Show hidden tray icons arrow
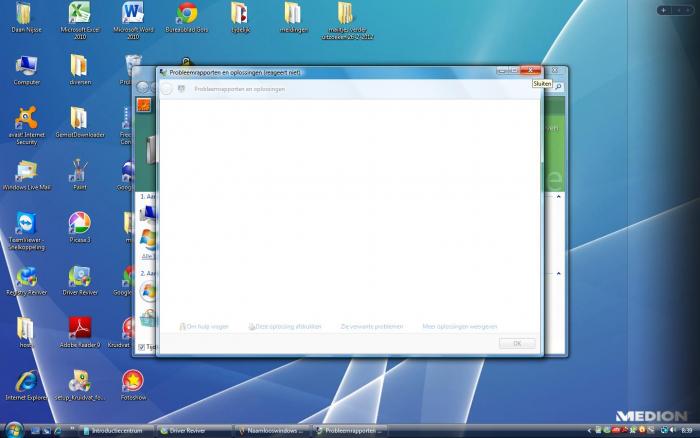The width and height of the screenshot is (700, 438). [589, 431]
